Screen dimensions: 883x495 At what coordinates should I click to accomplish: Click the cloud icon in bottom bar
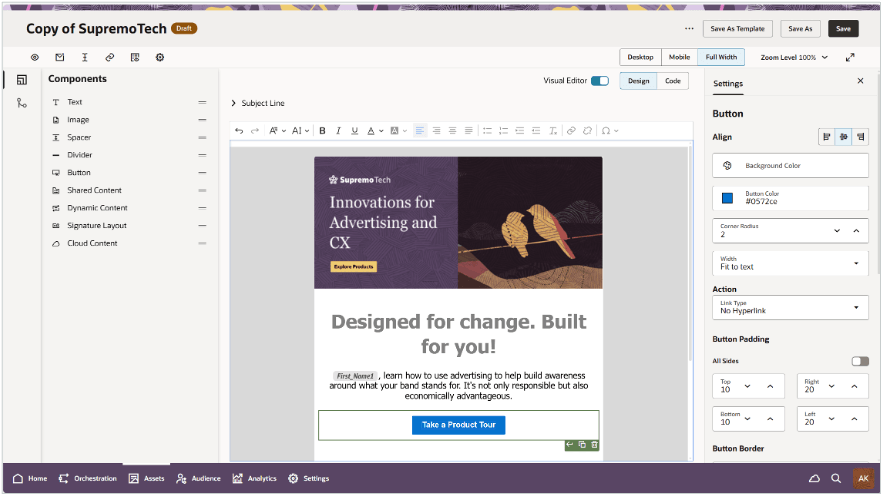(x=814, y=479)
